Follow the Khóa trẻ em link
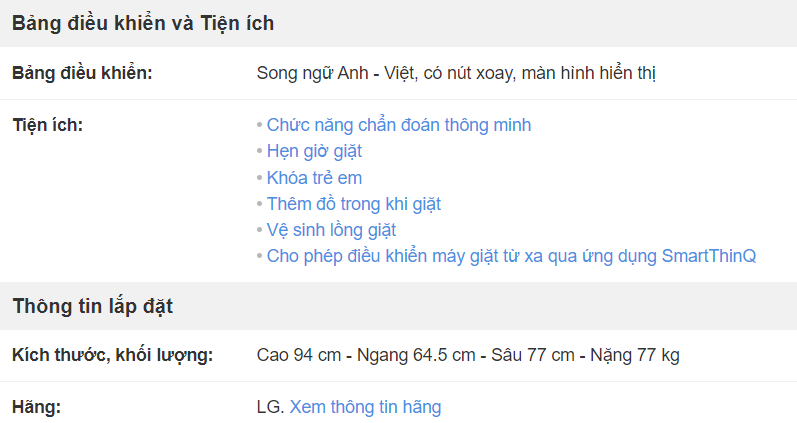797x423 pixels. click(314, 178)
